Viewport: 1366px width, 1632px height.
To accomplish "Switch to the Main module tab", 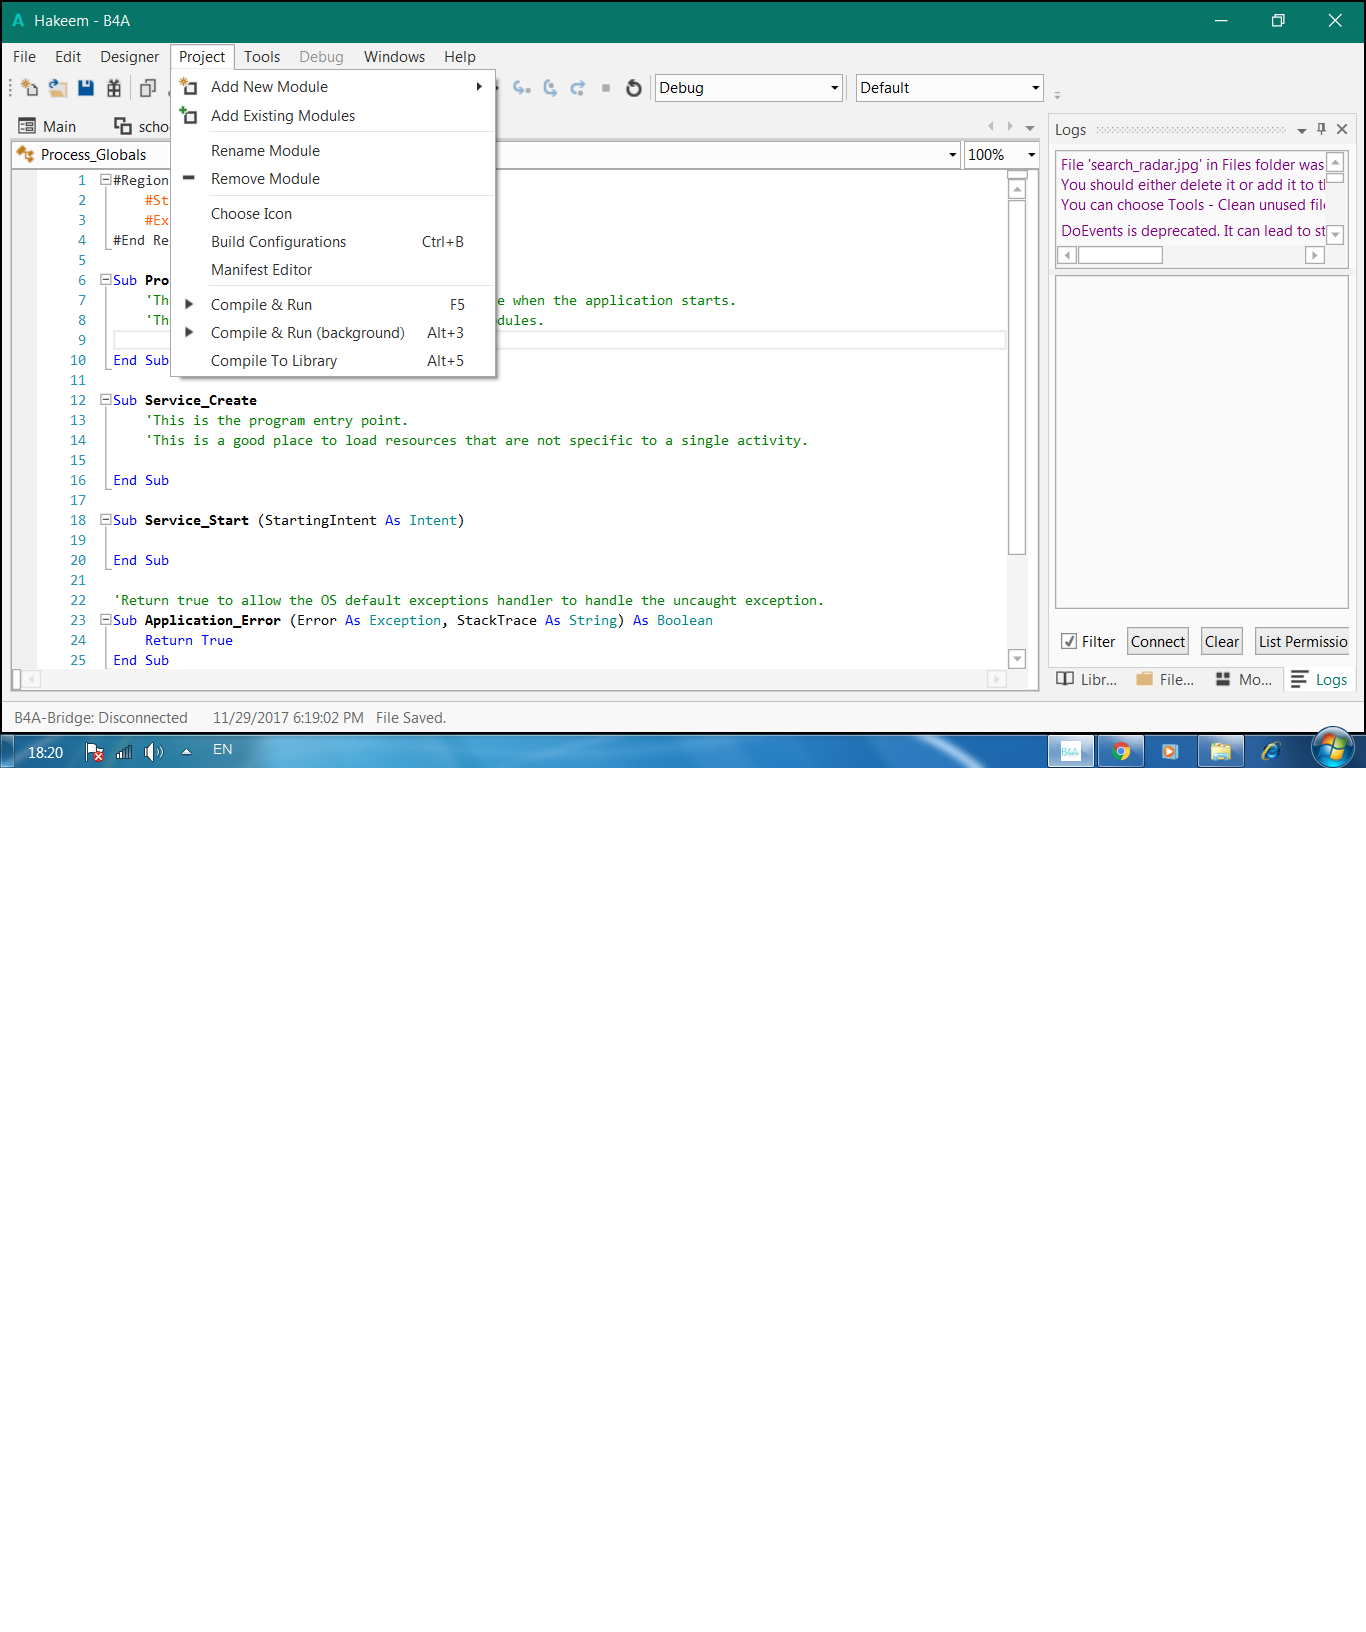I will [47, 126].
